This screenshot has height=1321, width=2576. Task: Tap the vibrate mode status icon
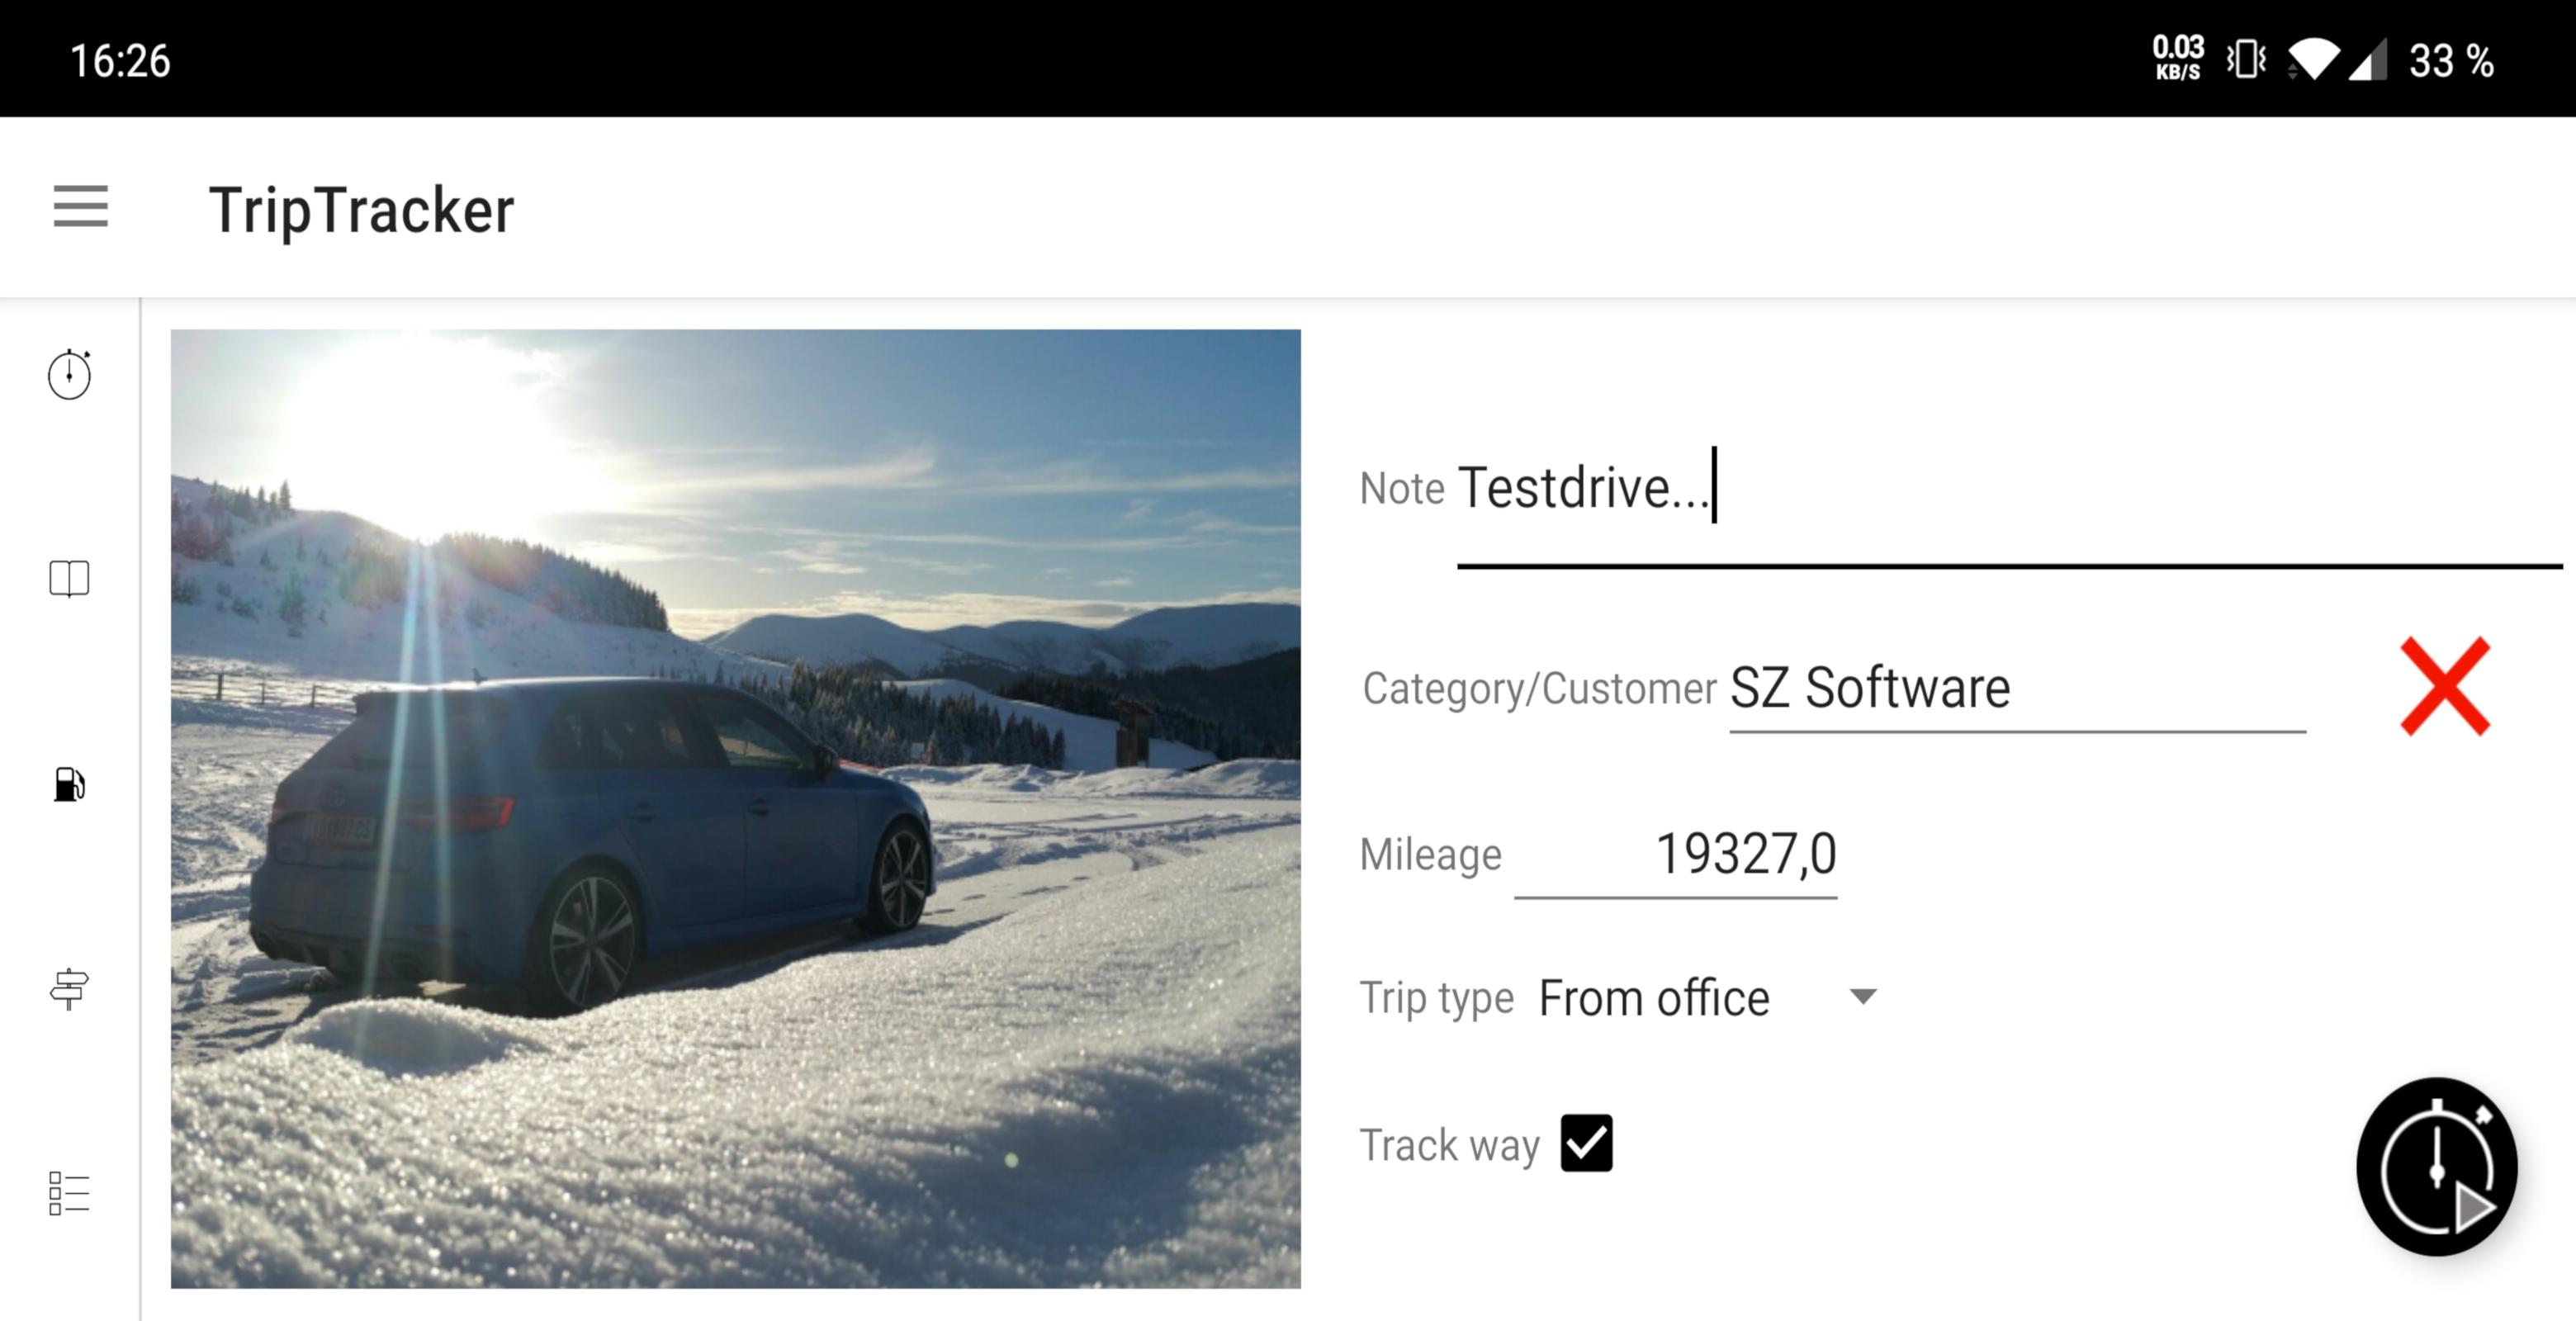2246,59
